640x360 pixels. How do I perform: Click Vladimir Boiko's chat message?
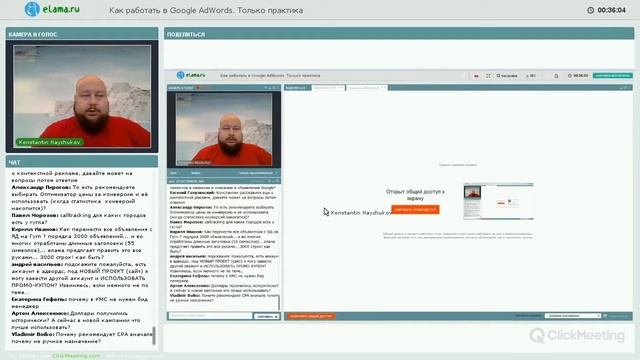[81, 338]
